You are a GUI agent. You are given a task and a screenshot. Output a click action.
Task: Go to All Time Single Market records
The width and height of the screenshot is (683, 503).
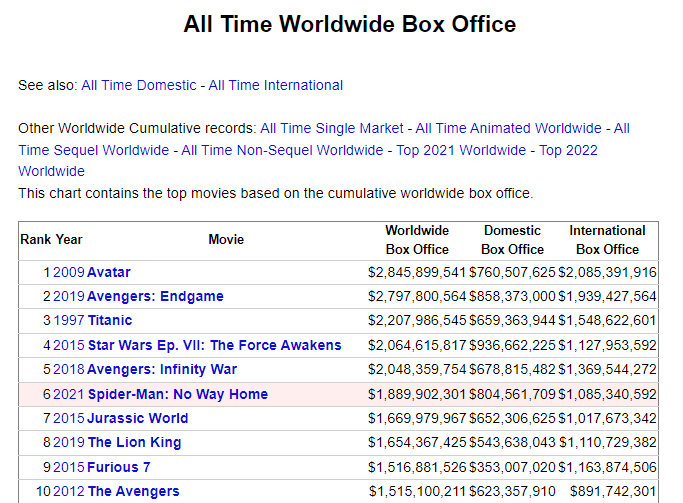[331, 128]
